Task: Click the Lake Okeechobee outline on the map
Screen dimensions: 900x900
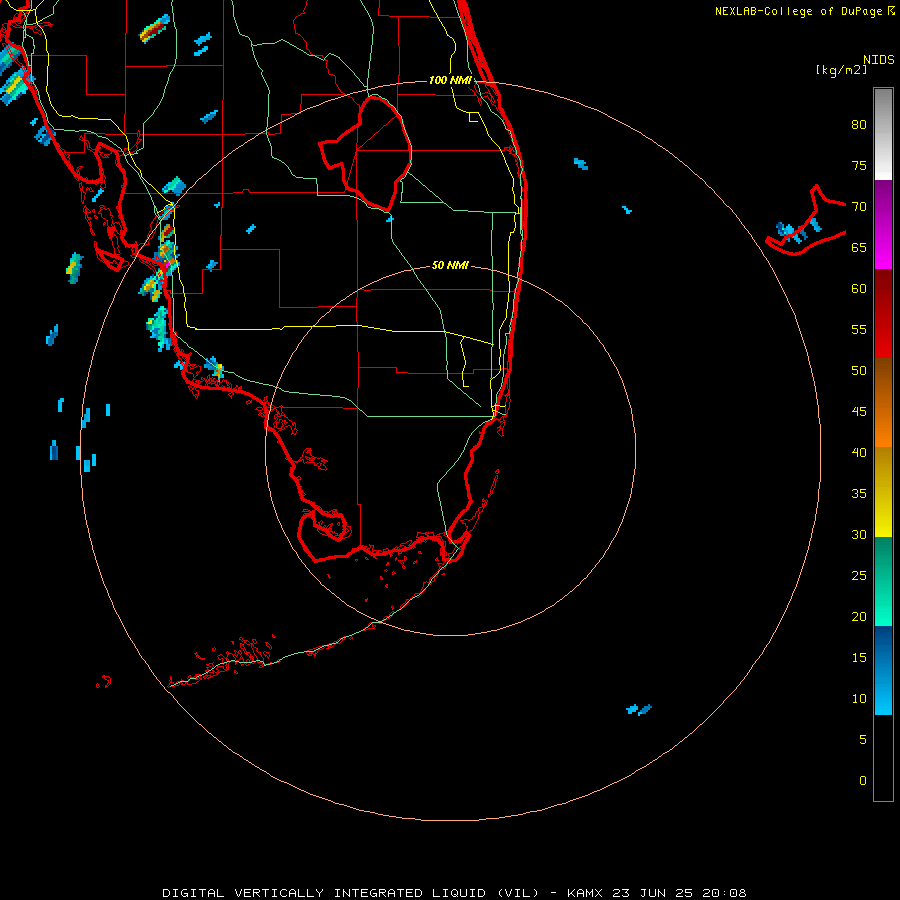Action: [x=367, y=153]
